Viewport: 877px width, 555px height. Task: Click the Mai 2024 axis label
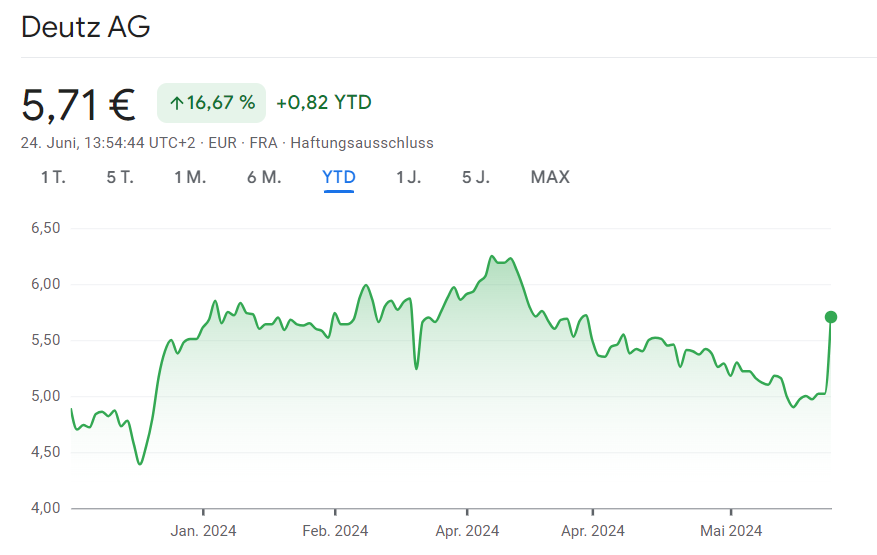click(731, 530)
